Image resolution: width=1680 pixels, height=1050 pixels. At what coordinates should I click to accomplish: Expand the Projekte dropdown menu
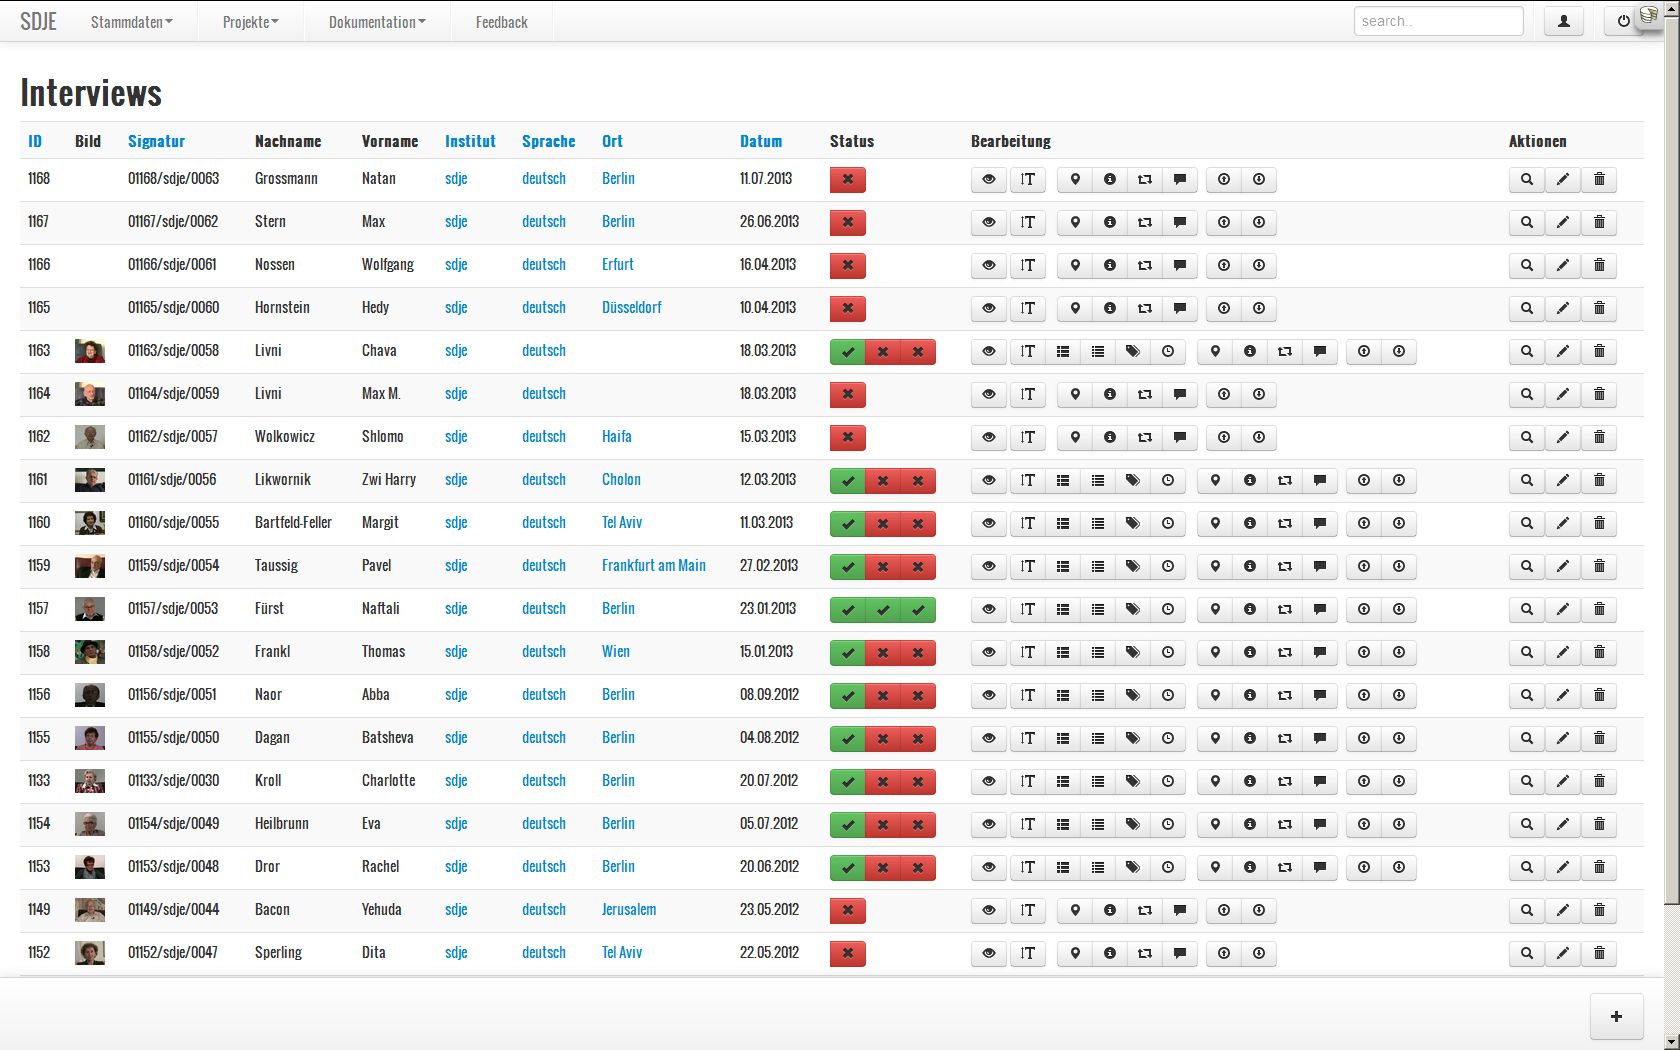(x=250, y=22)
